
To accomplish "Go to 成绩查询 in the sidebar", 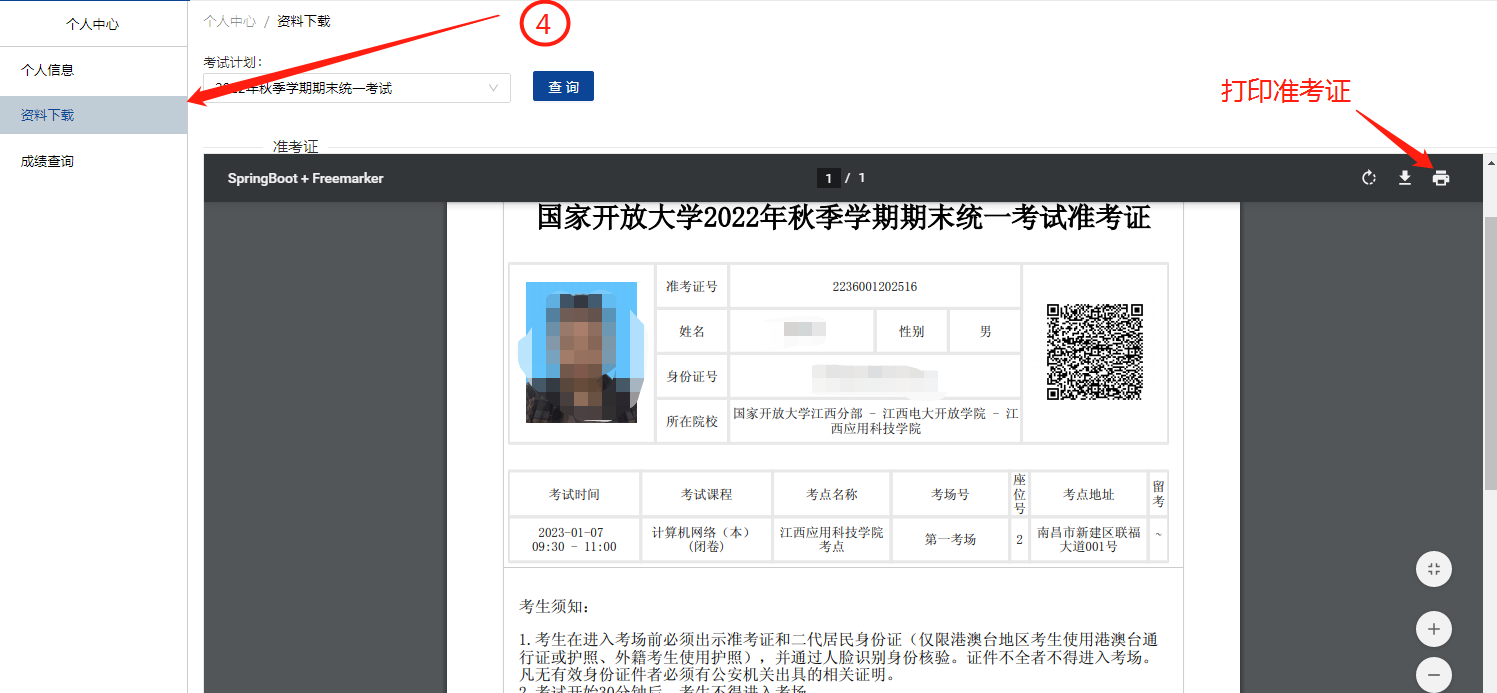I will [x=48, y=161].
